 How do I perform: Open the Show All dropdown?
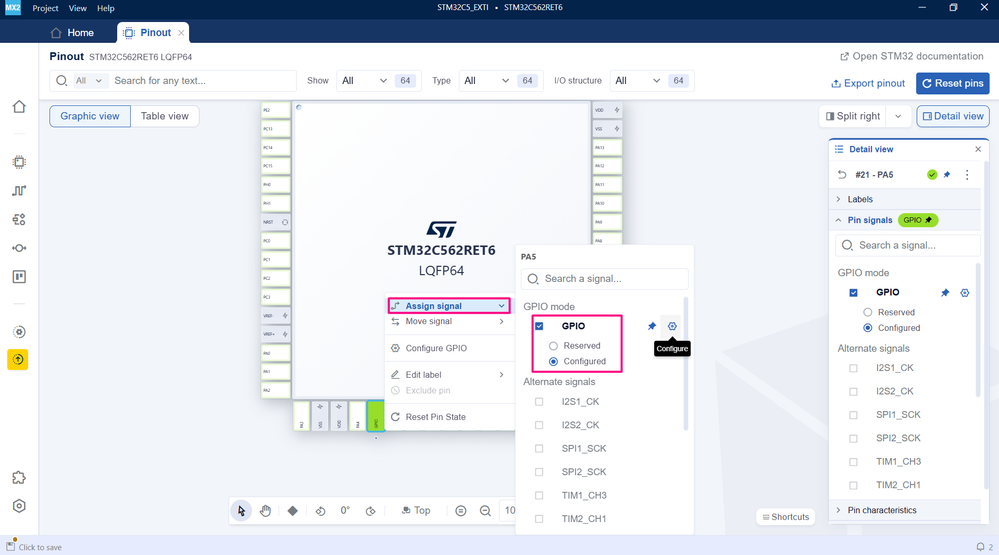pyautogui.click(x=364, y=81)
